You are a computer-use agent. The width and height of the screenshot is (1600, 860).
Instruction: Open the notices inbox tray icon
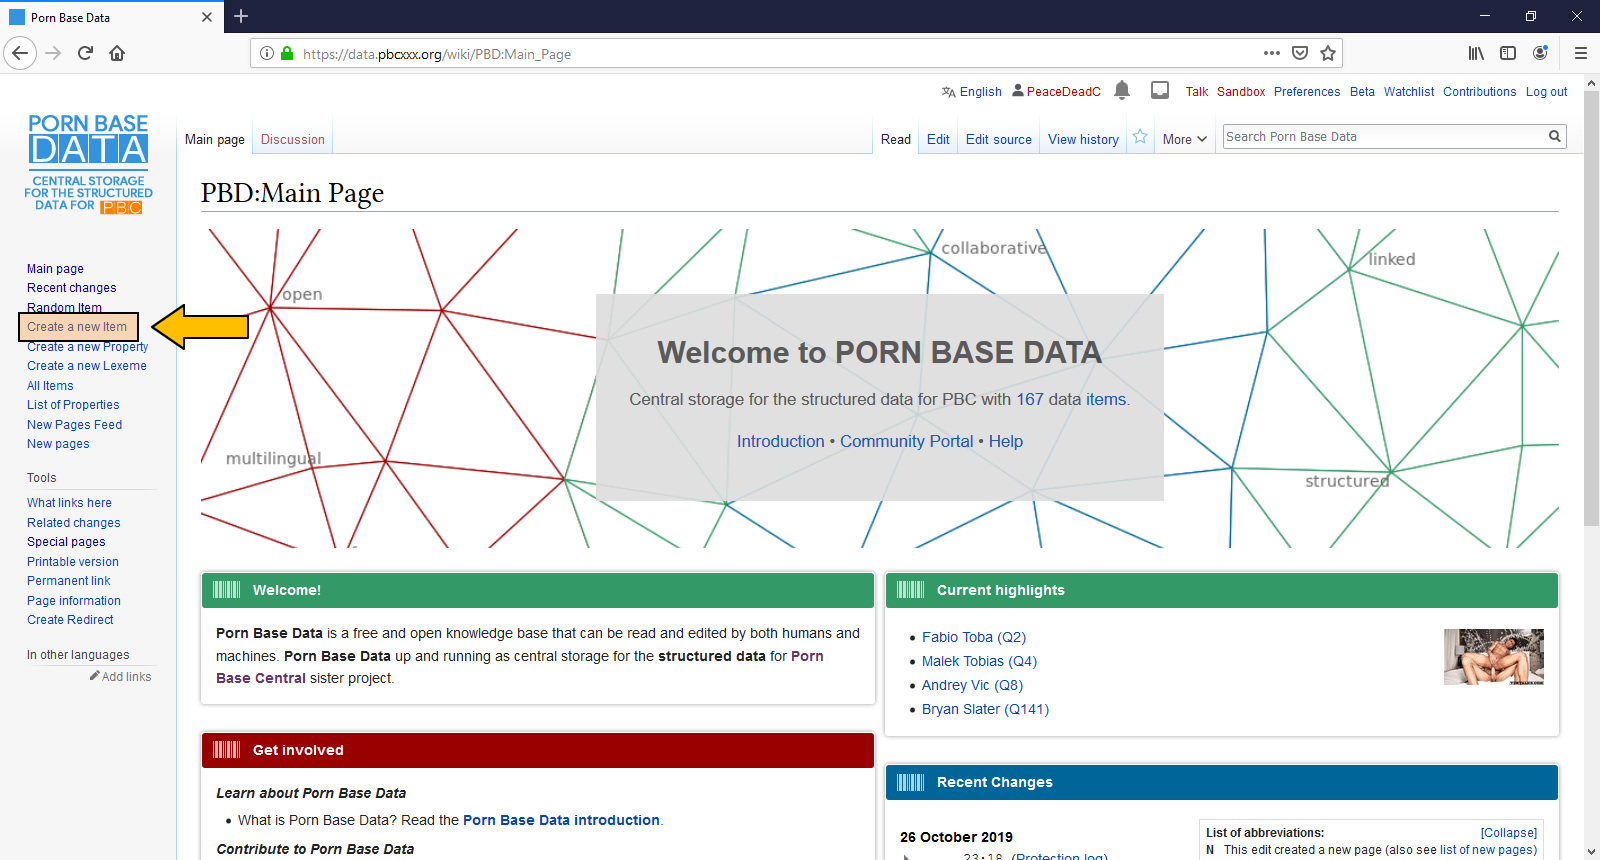pos(1160,90)
